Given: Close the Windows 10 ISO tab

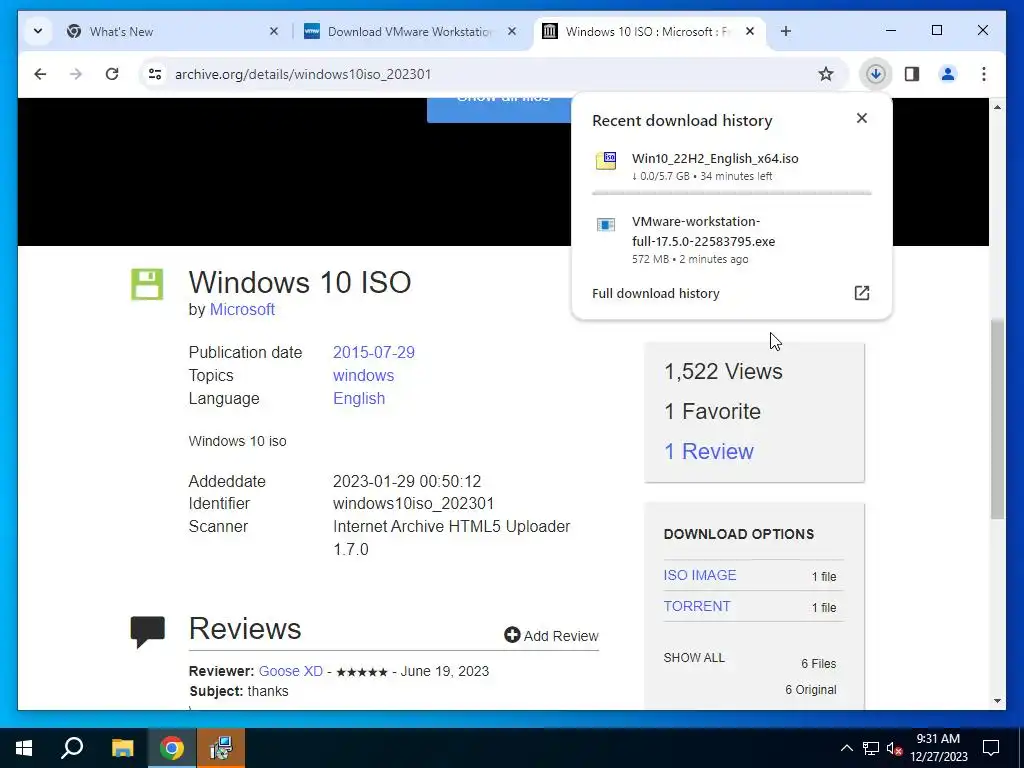Looking at the screenshot, I should 750,31.
